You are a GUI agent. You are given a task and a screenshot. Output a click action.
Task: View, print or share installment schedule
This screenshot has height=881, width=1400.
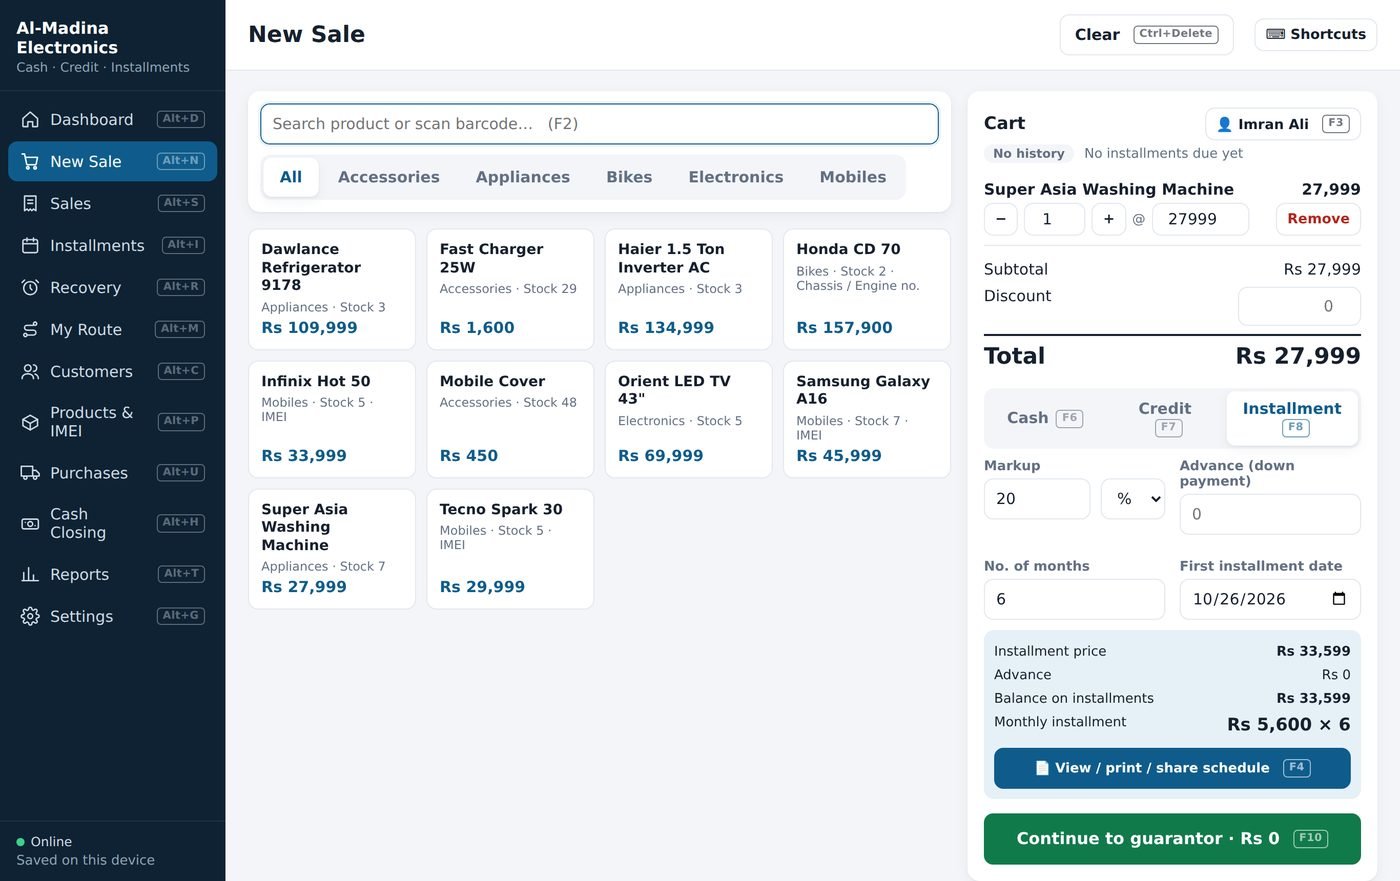tap(1172, 768)
